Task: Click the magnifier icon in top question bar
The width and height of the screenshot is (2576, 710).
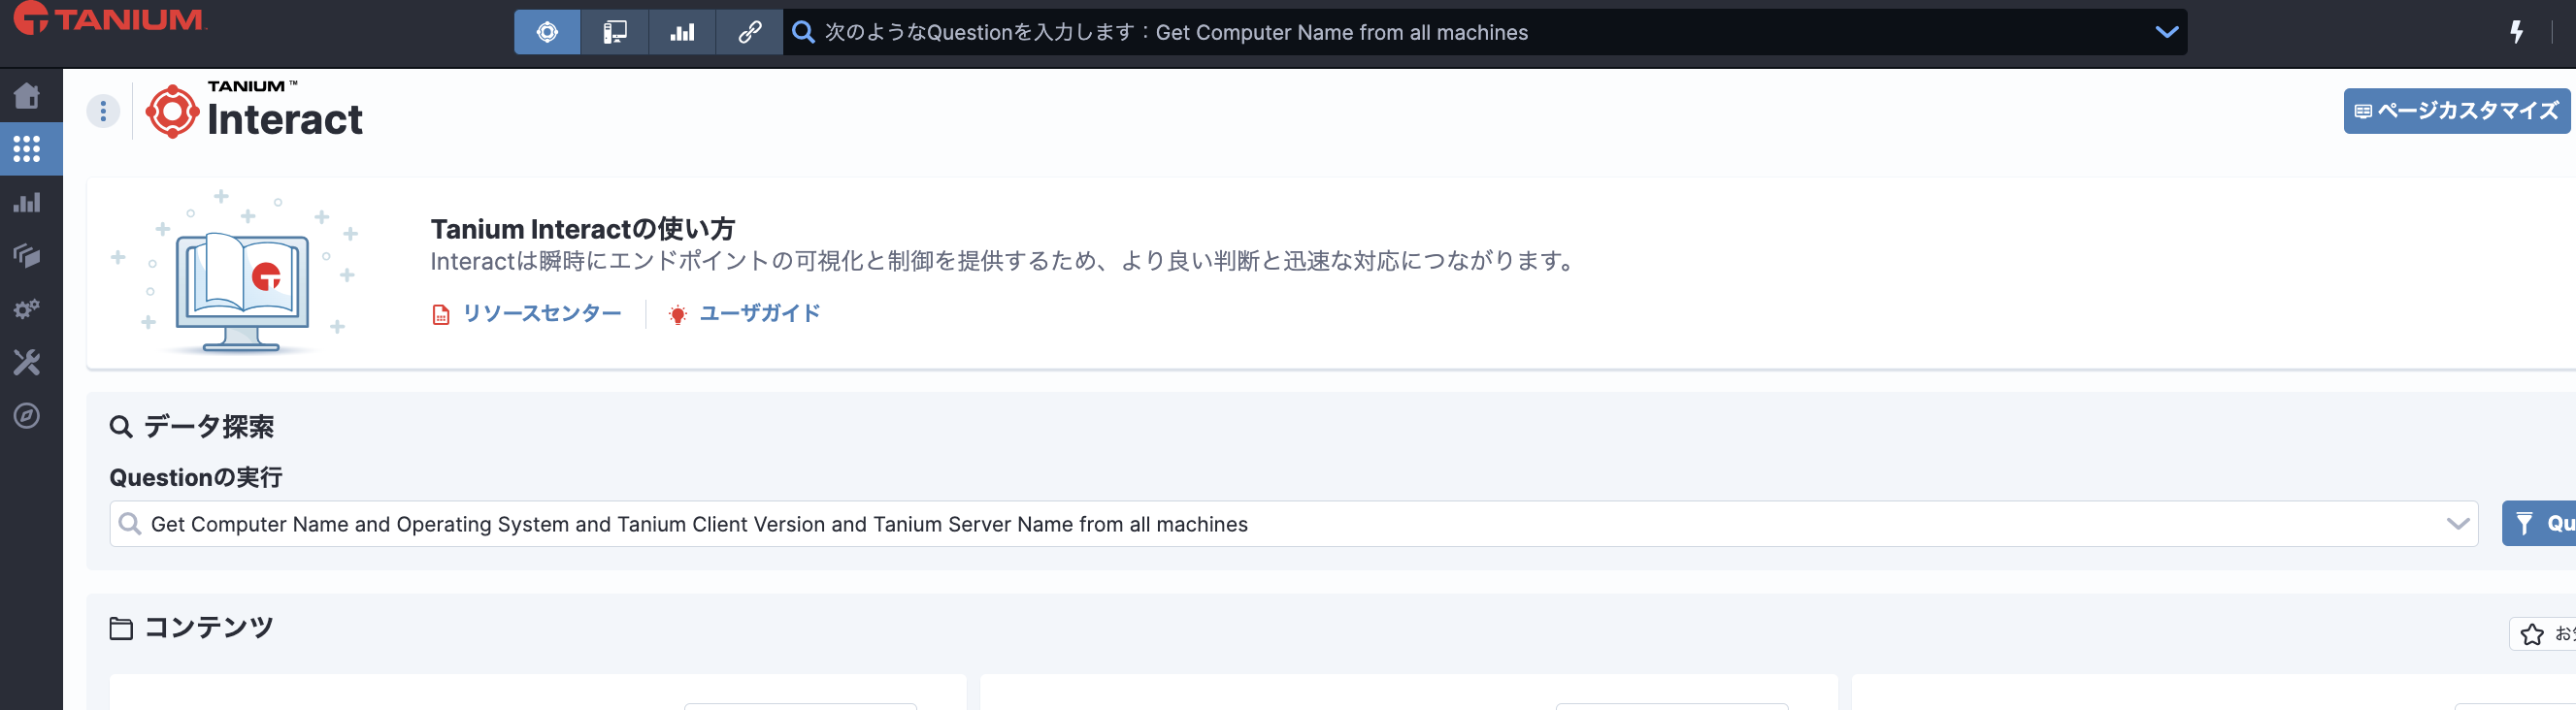Action: (802, 32)
